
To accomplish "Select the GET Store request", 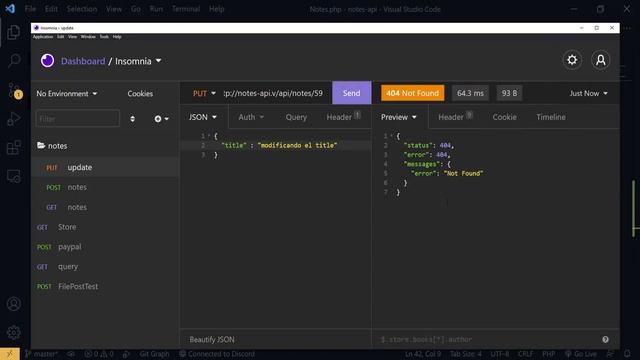I will point(105,227).
